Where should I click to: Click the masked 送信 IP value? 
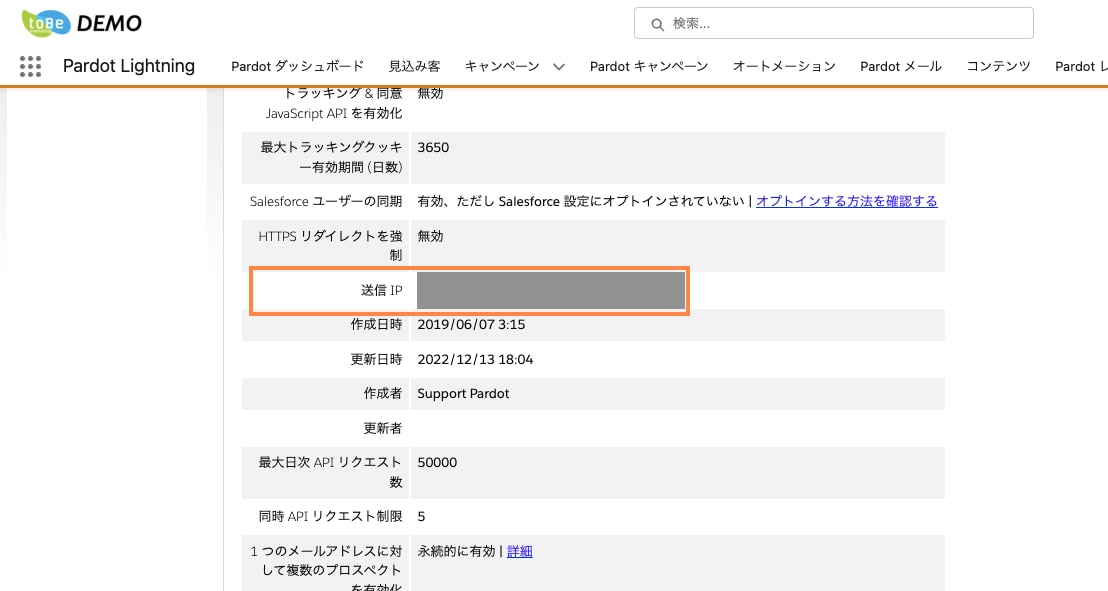tap(550, 291)
